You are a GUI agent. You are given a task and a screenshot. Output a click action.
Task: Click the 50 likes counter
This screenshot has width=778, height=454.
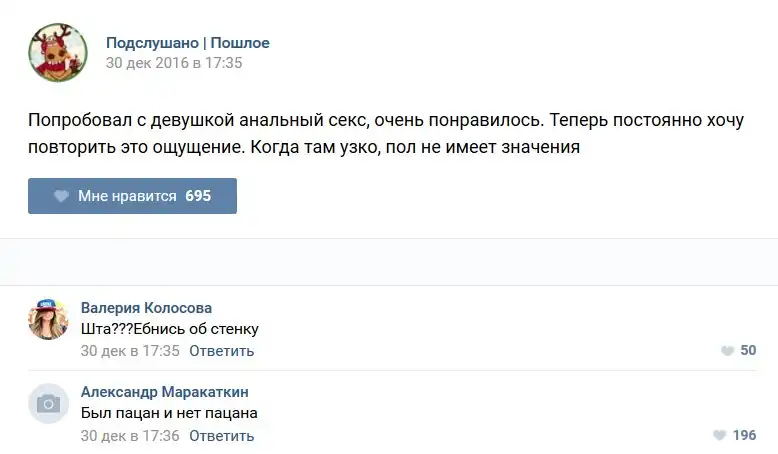tap(748, 351)
